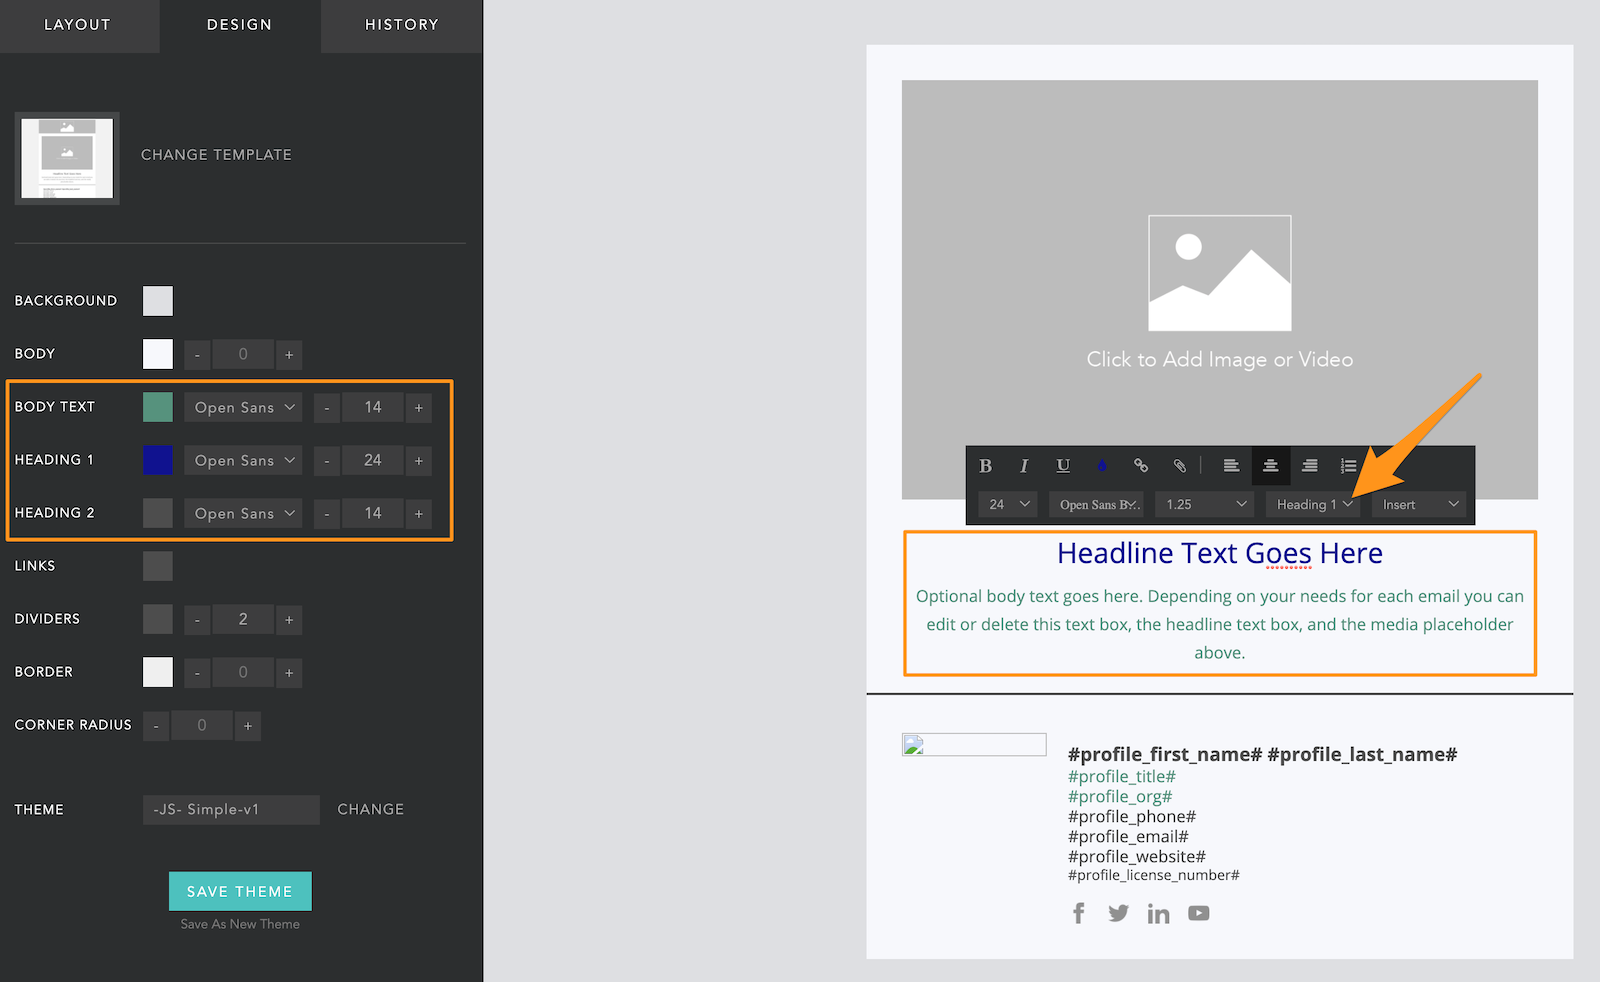Expand the Insert dropdown
This screenshot has height=982, width=1600.
tap(1420, 505)
